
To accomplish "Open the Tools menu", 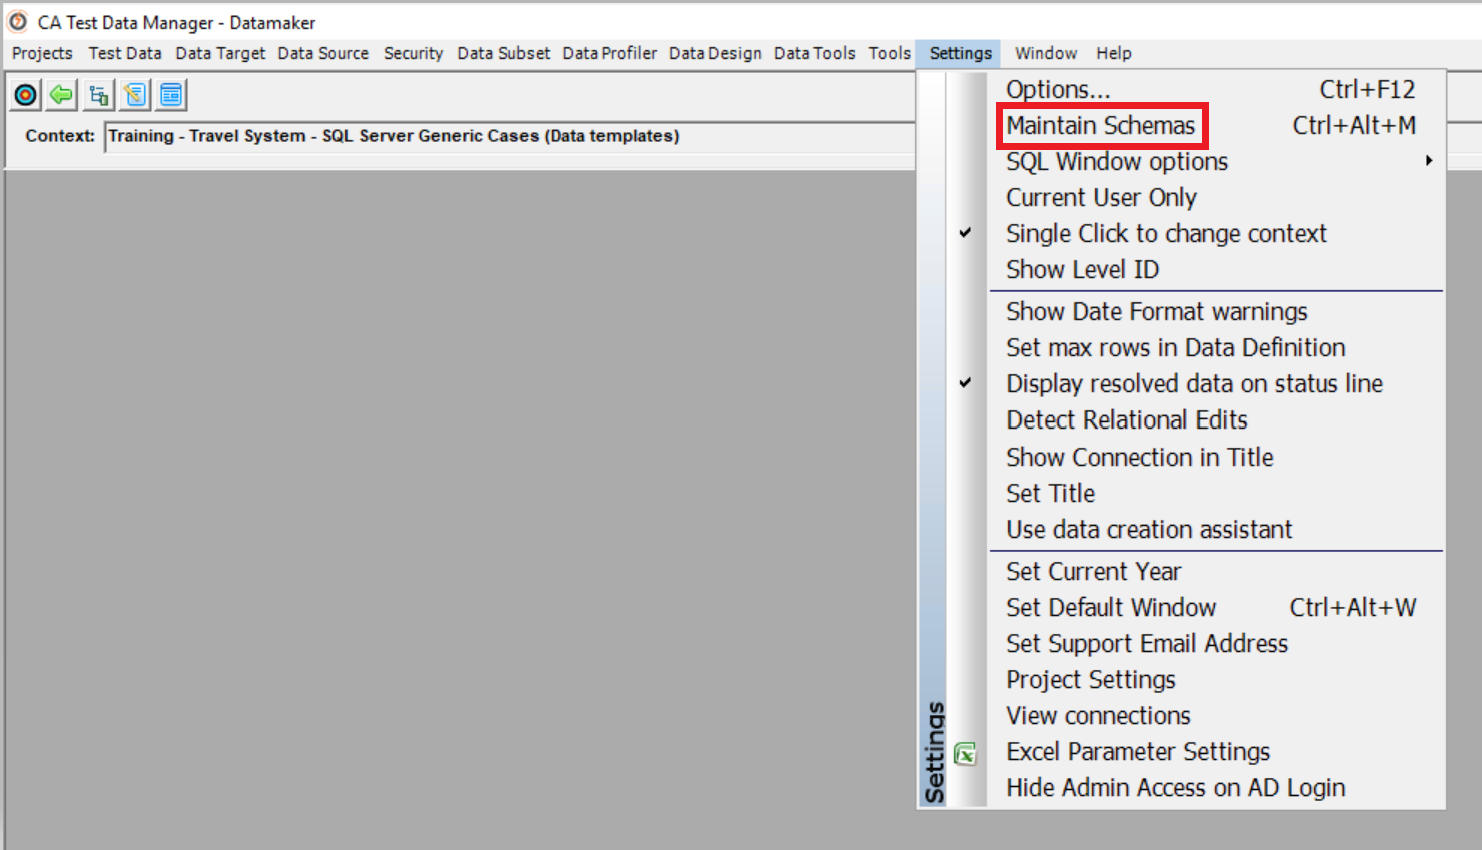I will pyautogui.click(x=890, y=53).
